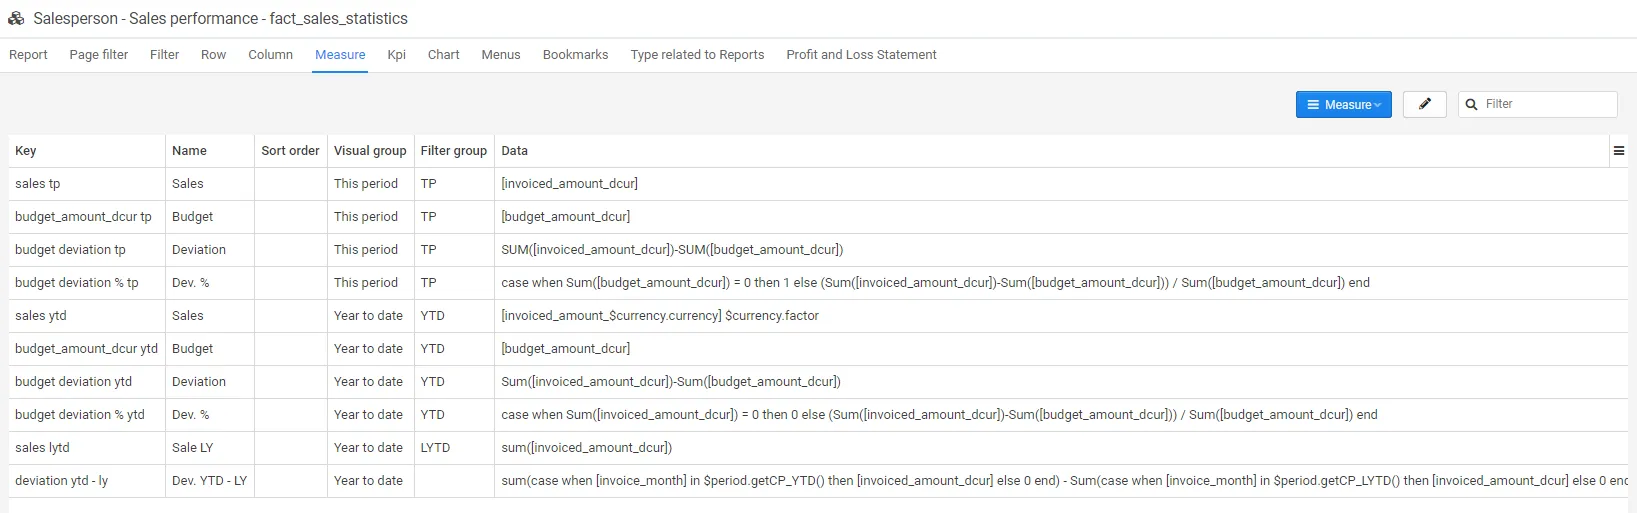The width and height of the screenshot is (1637, 513).
Task: Click the Visual group column header
Action: 369,151
